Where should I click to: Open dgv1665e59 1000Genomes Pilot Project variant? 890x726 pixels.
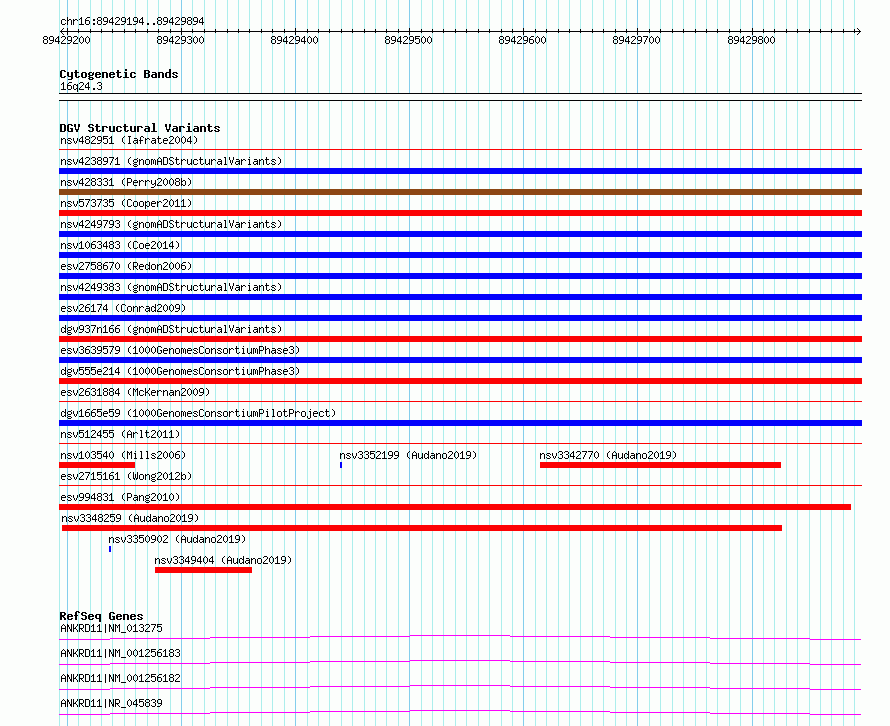(x=198, y=413)
